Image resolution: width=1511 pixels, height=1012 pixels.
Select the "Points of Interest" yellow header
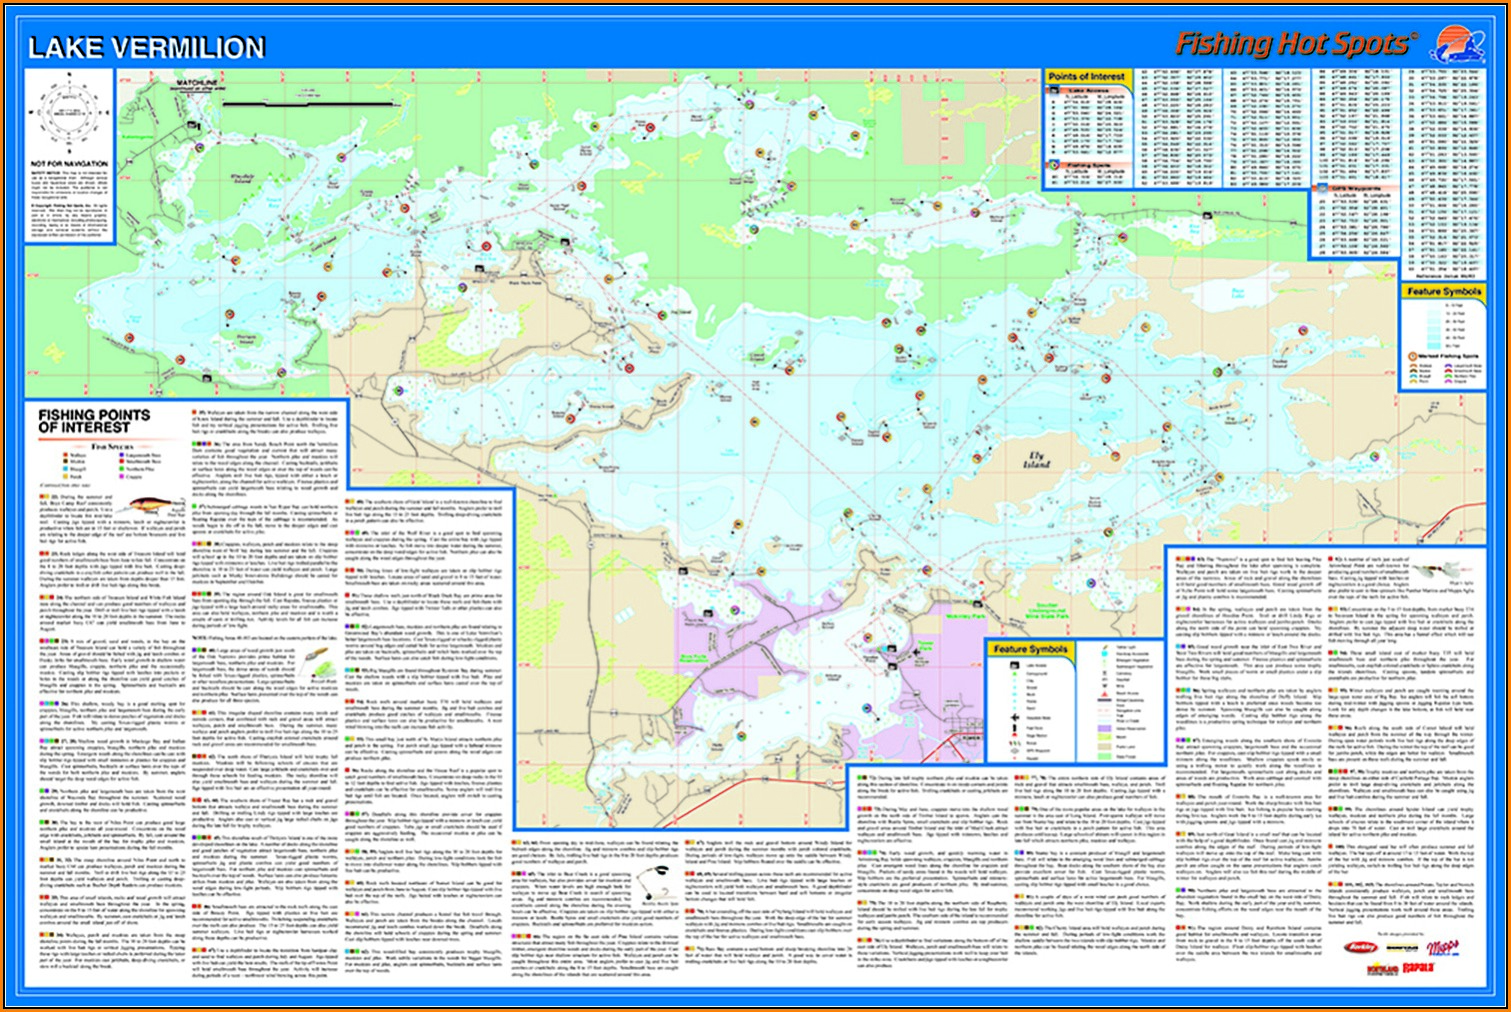click(x=1087, y=76)
